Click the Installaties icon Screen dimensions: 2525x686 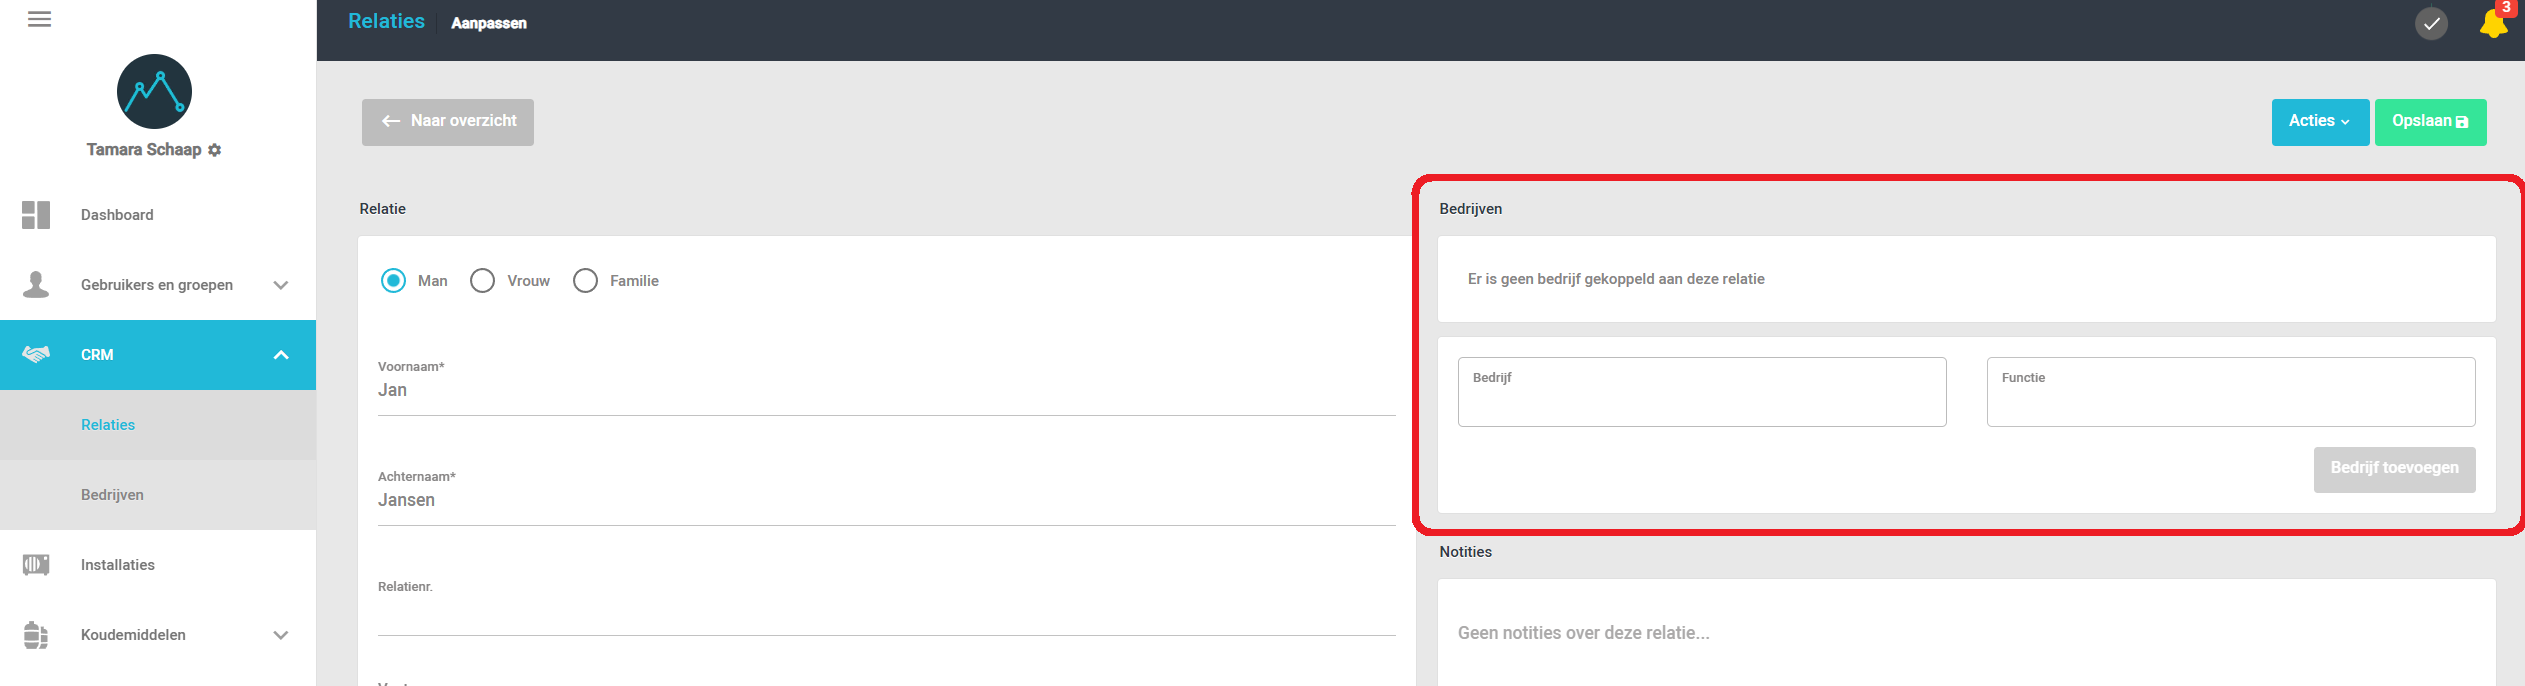36,565
